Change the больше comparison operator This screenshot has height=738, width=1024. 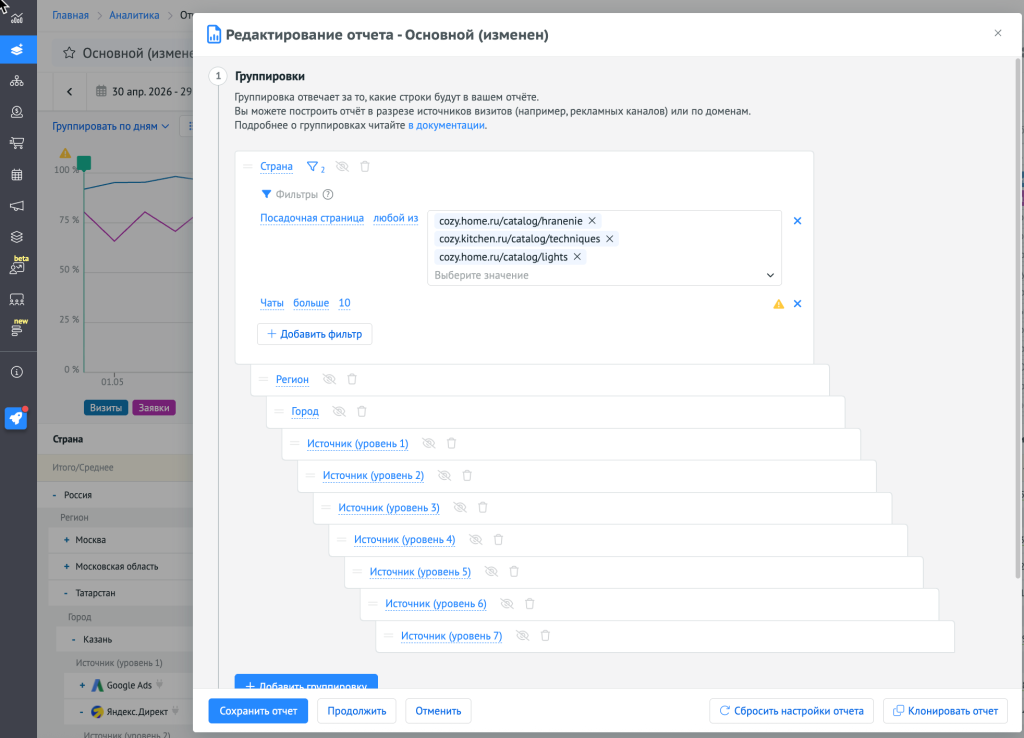click(311, 303)
